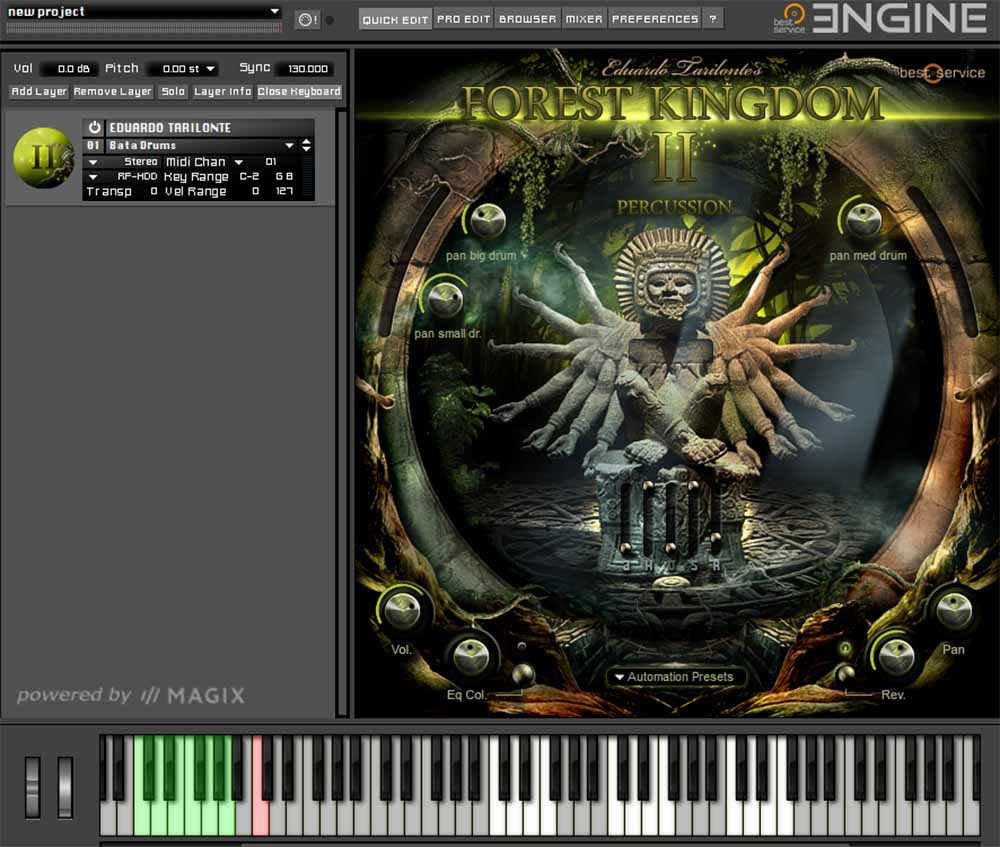The image size is (1000, 847).
Task: Open the Mixer tab
Action: [584, 19]
